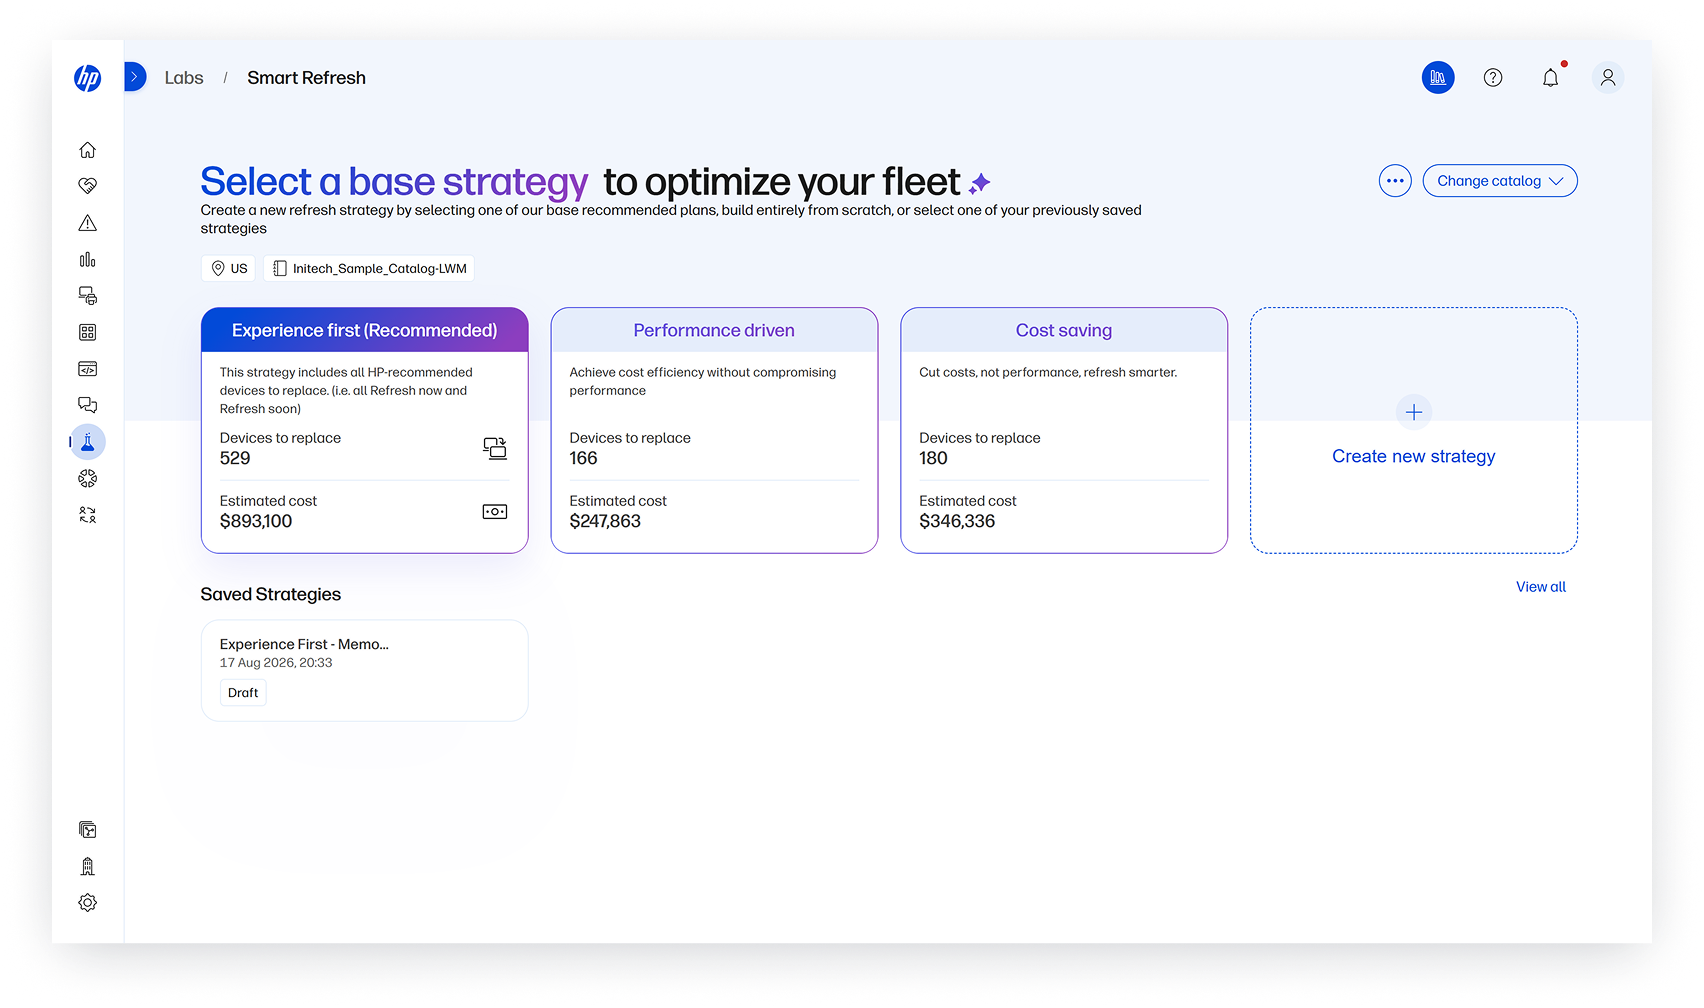Viewport: 1704px width, 1008px height.
Task: Click the Initech_Sample_Catalog-LWM chip
Action: coord(369,268)
